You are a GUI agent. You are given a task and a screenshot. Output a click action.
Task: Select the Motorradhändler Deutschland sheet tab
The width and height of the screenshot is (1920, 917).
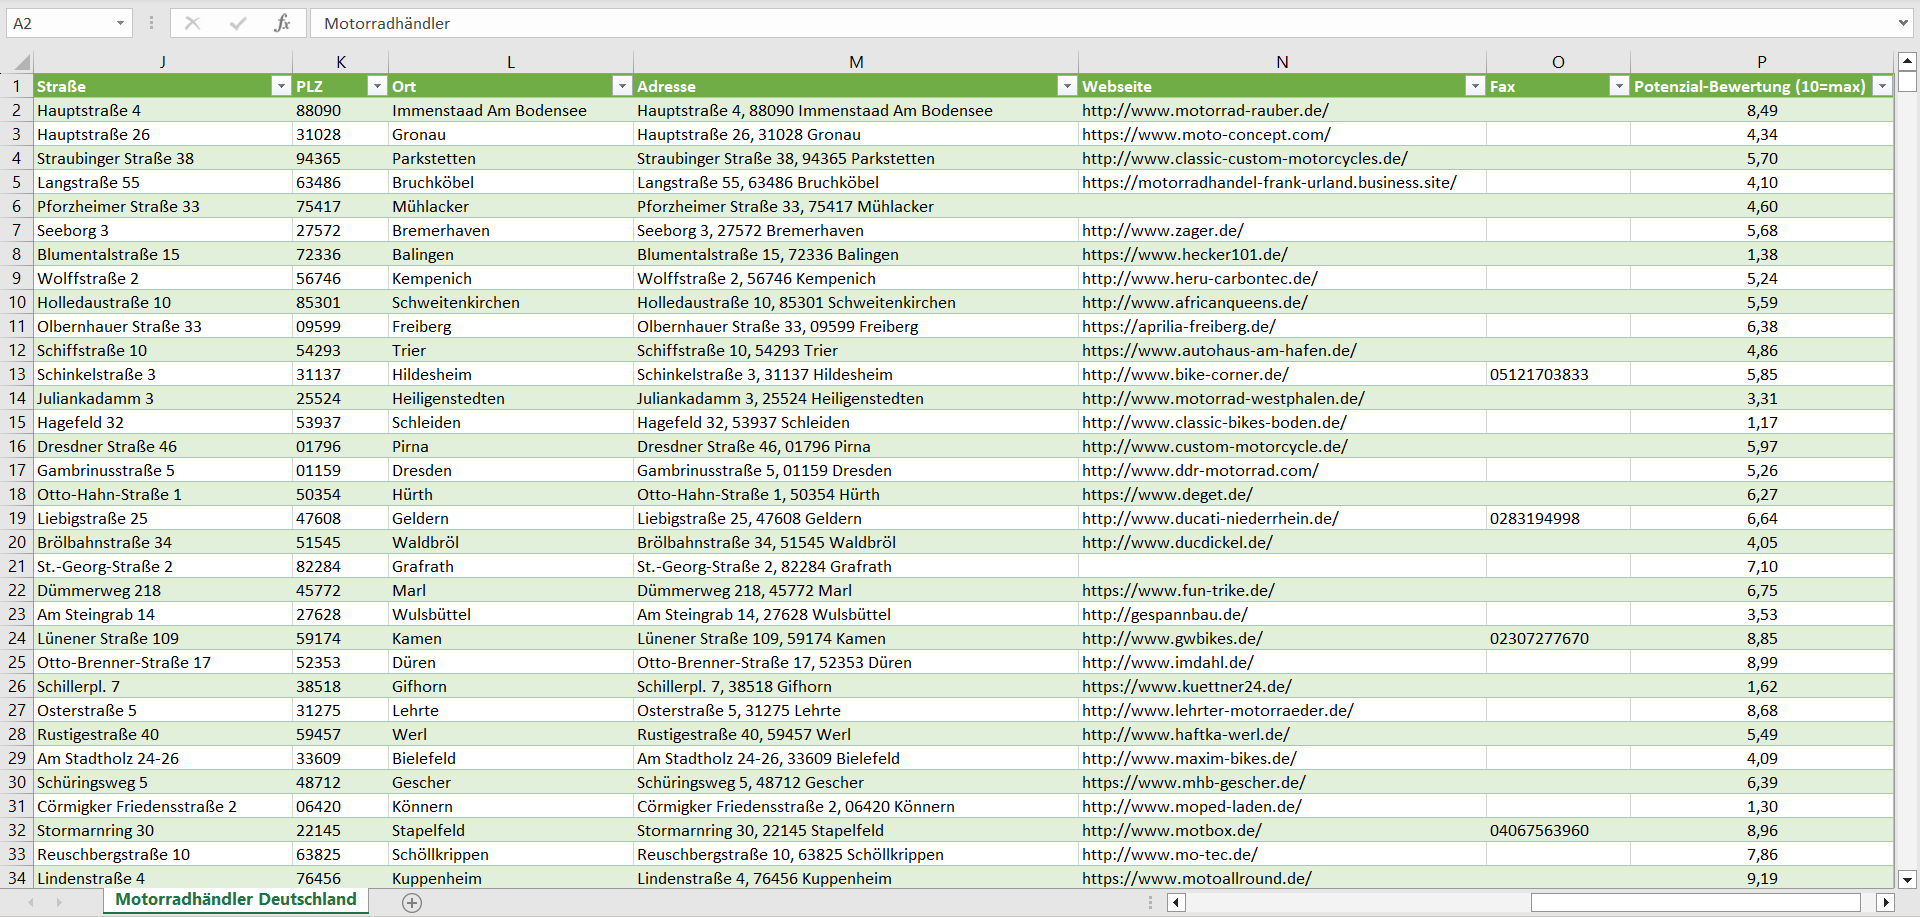[x=236, y=899]
